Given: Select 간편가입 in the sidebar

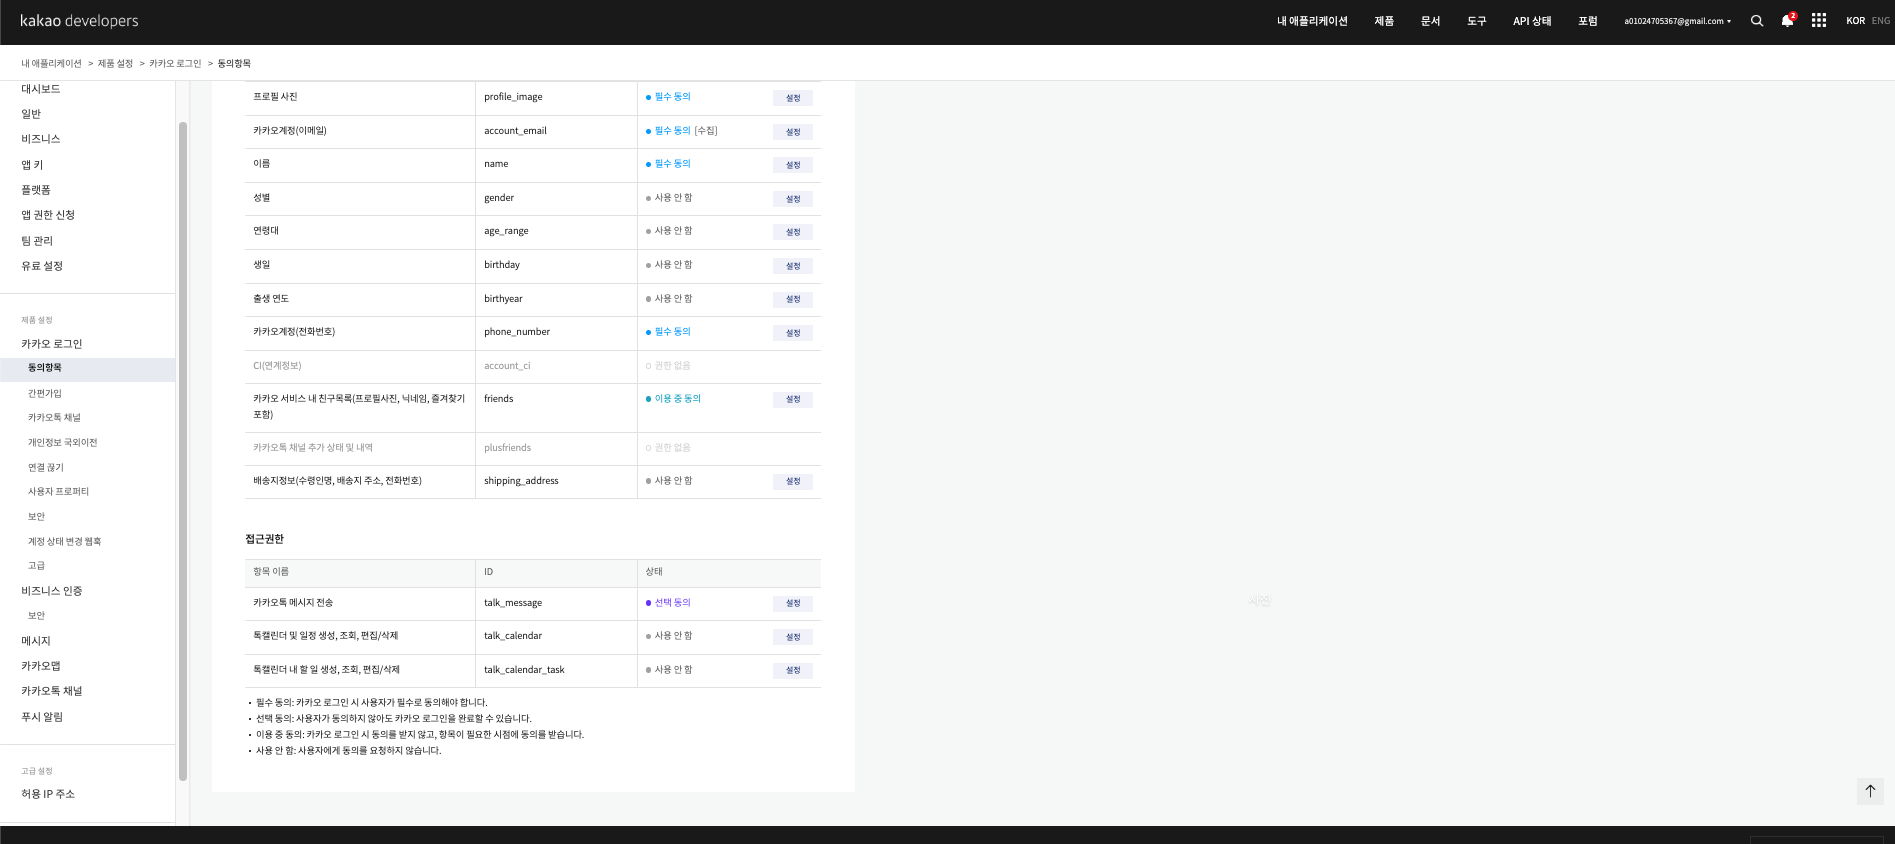Looking at the screenshot, I should click(x=45, y=393).
